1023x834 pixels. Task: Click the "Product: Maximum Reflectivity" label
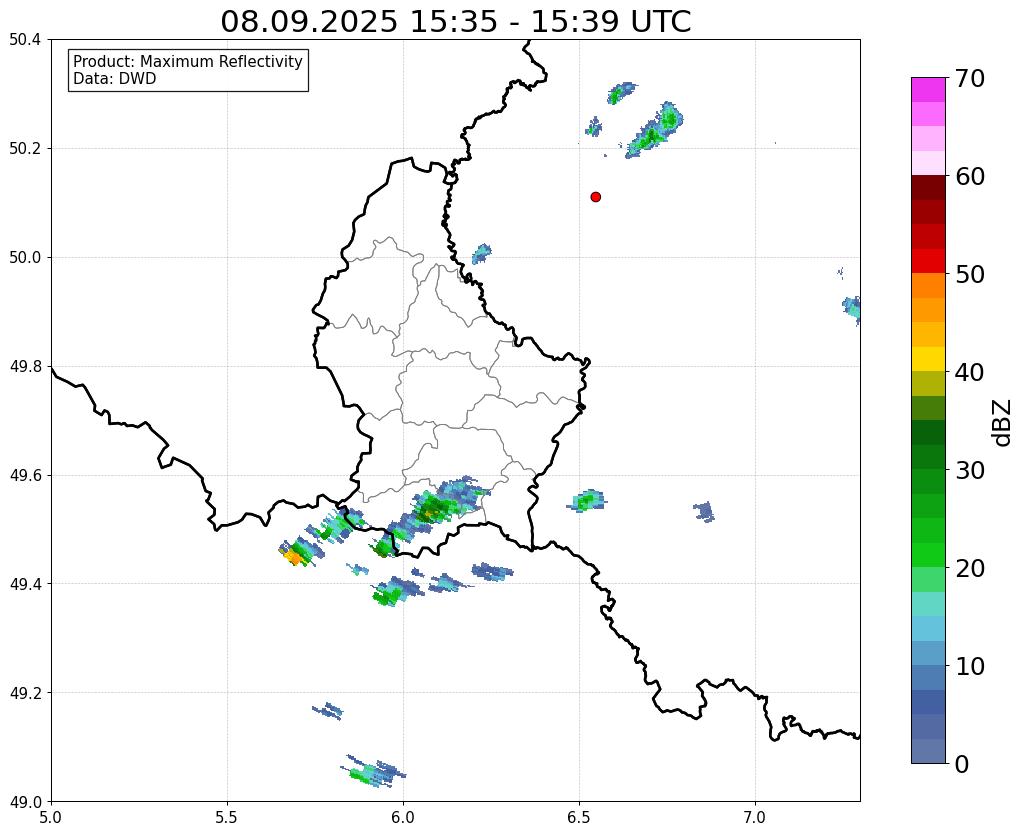[x=188, y=61]
